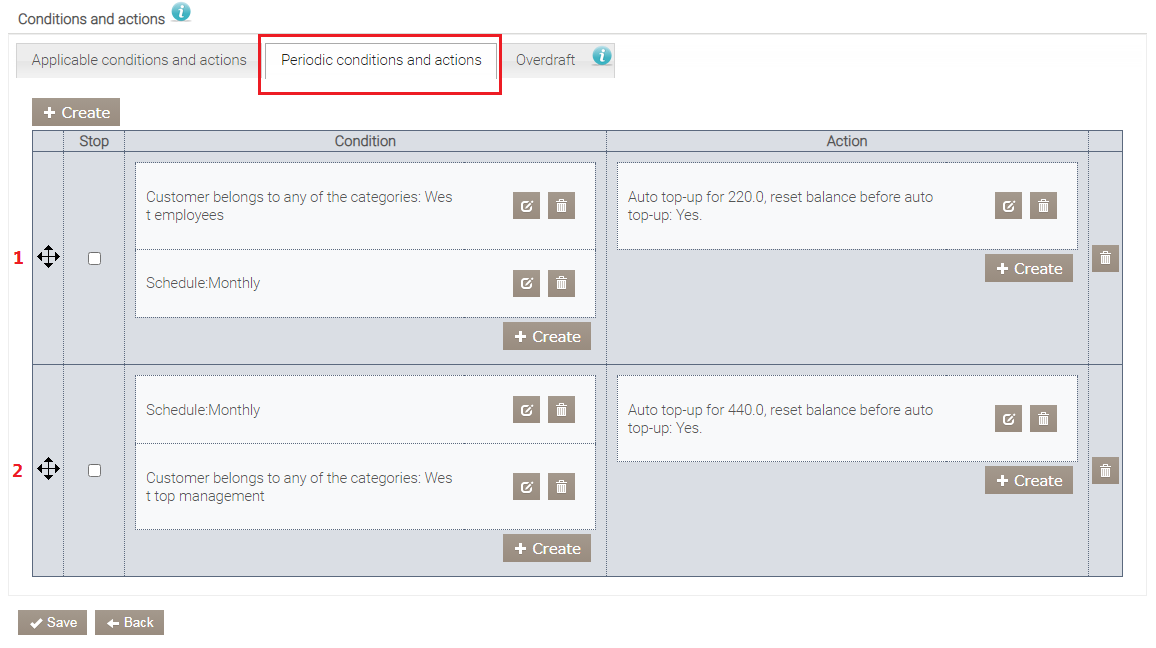Open info icon next to Conditions and actions

click(x=181, y=13)
